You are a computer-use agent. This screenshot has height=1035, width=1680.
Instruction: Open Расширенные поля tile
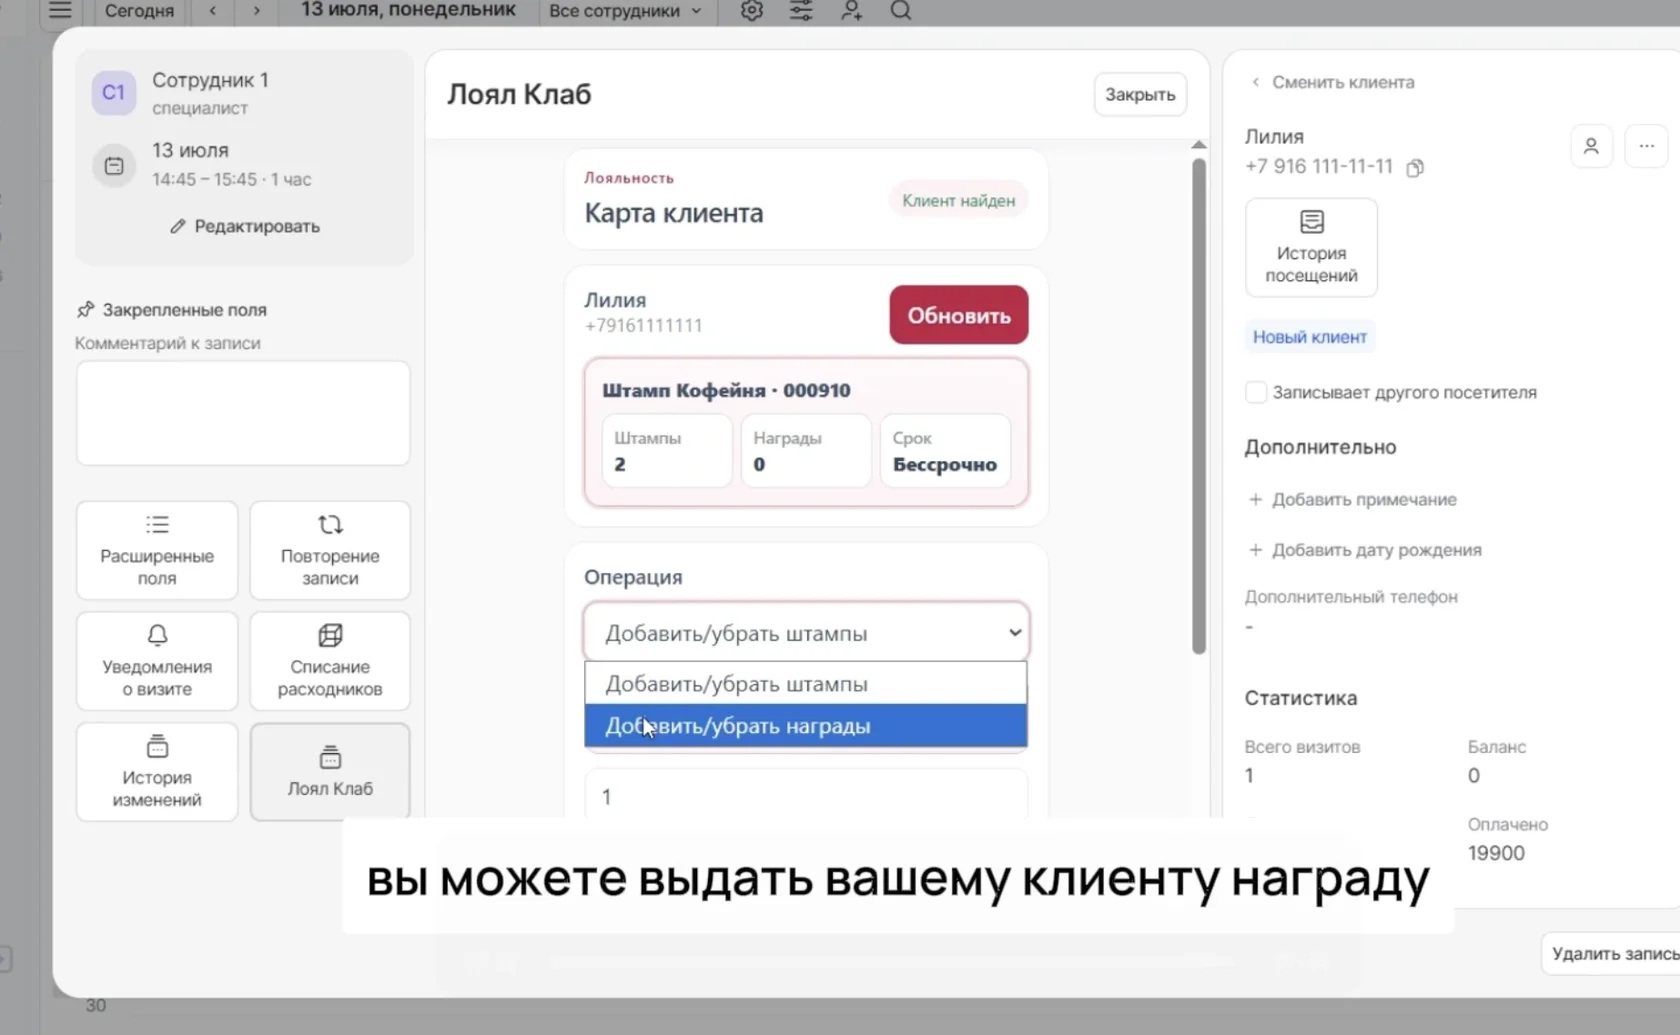click(x=157, y=550)
